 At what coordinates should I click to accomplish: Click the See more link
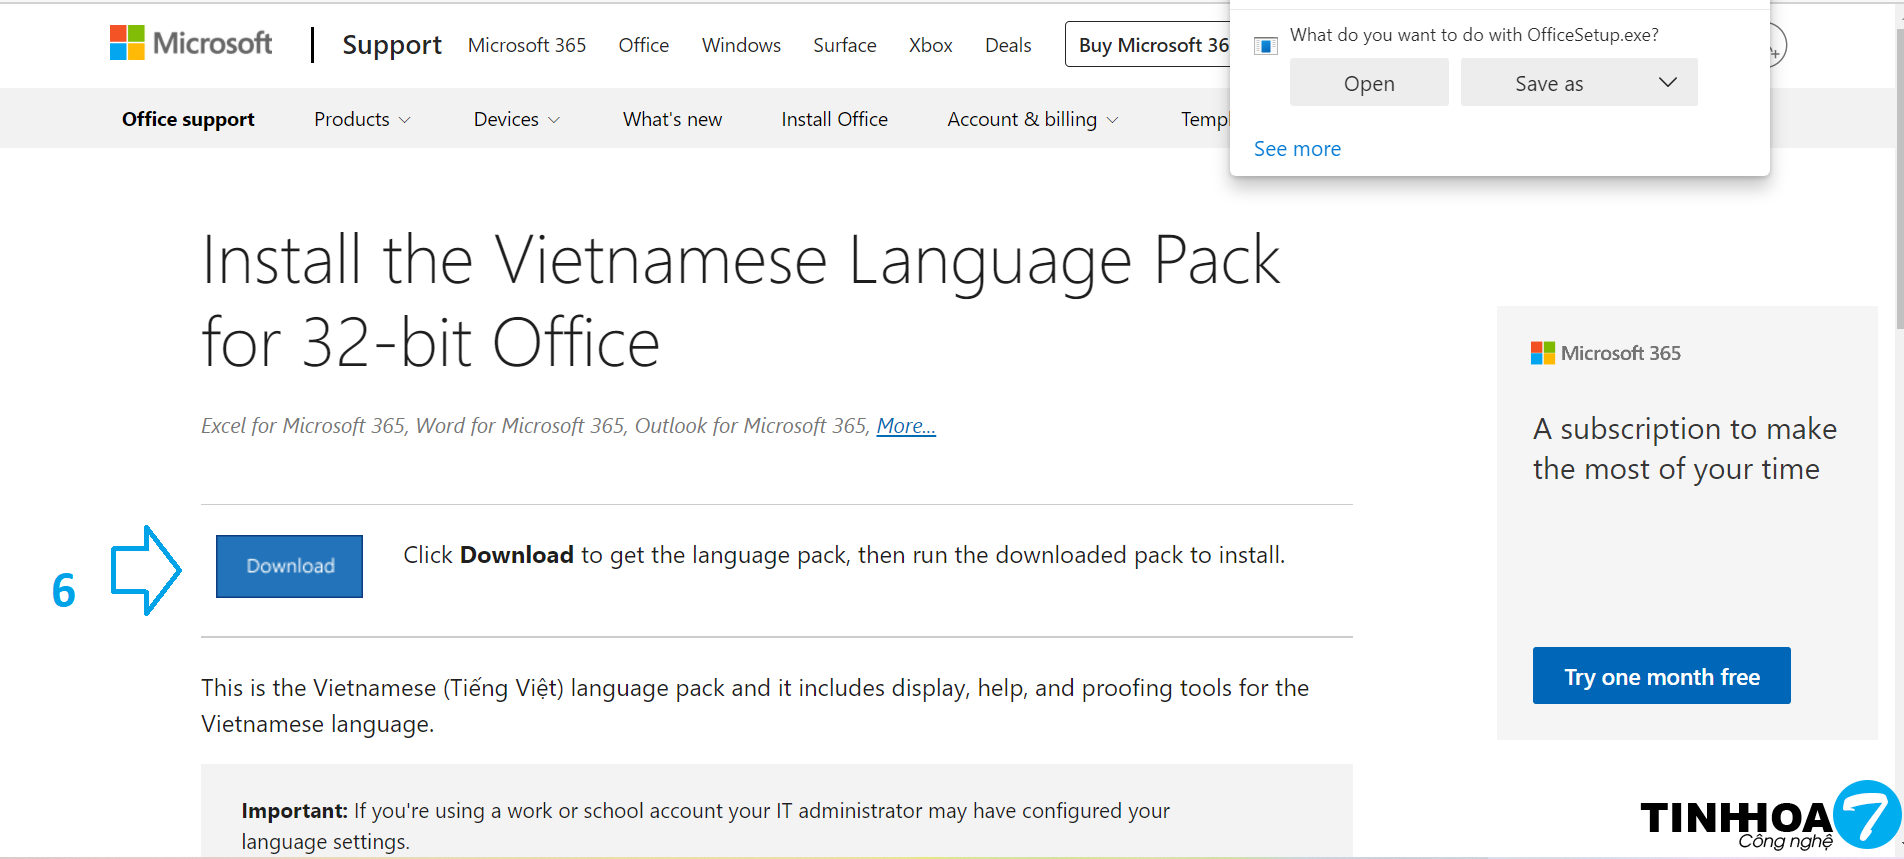(x=1297, y=149)
